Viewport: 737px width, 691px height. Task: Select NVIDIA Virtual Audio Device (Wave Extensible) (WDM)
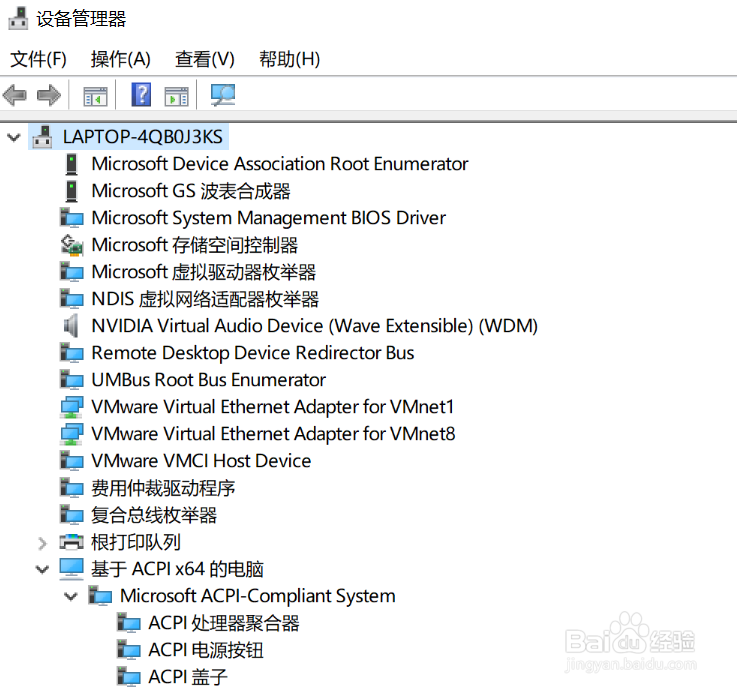click(314, 326)
